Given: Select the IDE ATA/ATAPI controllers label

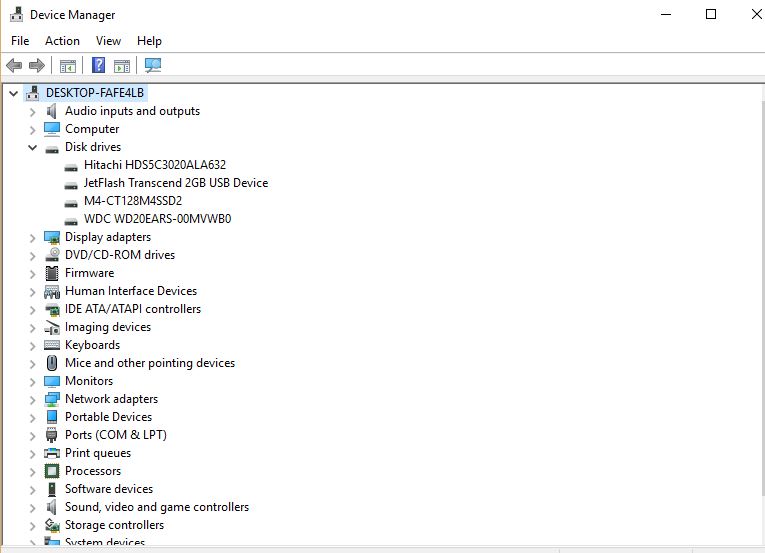Looking at the screenshot, I should 133,309.
